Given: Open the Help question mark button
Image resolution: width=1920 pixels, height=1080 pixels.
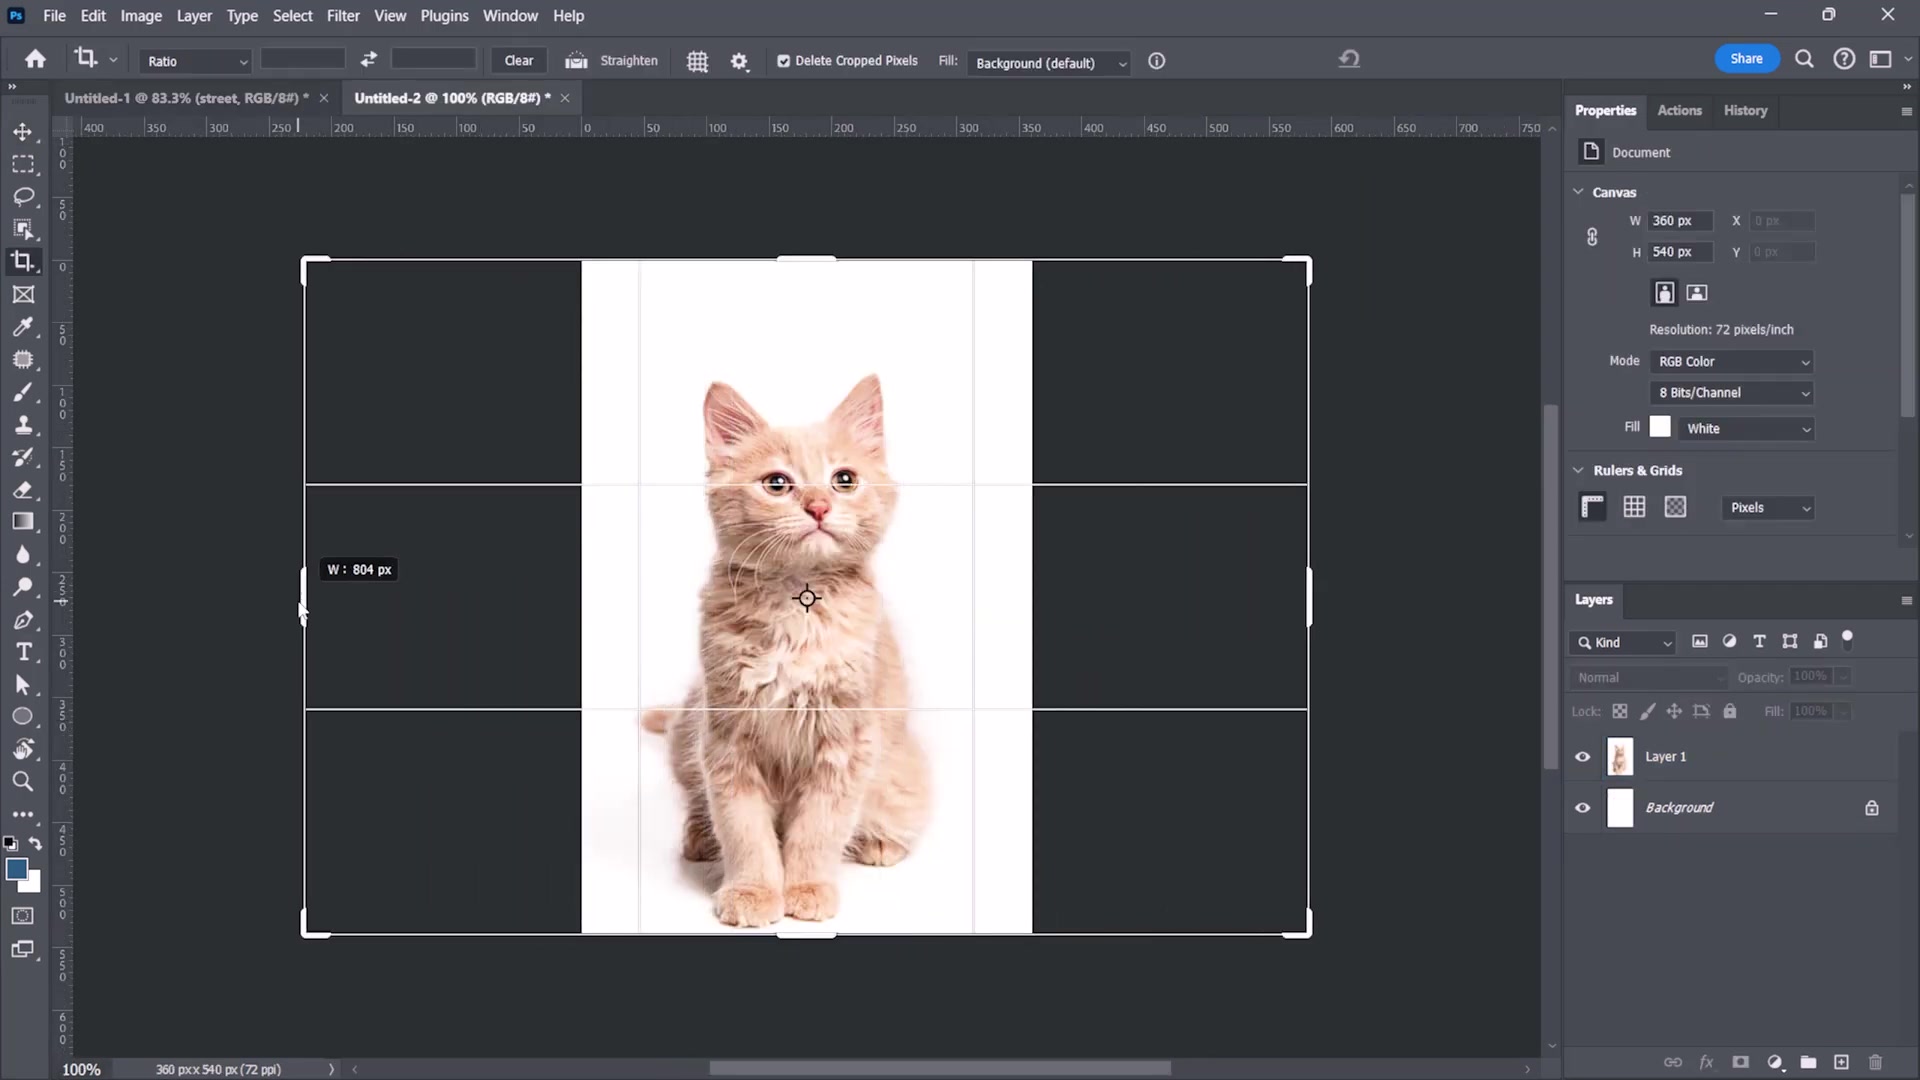Looking at the screenshot, I should click(1844, 59).
